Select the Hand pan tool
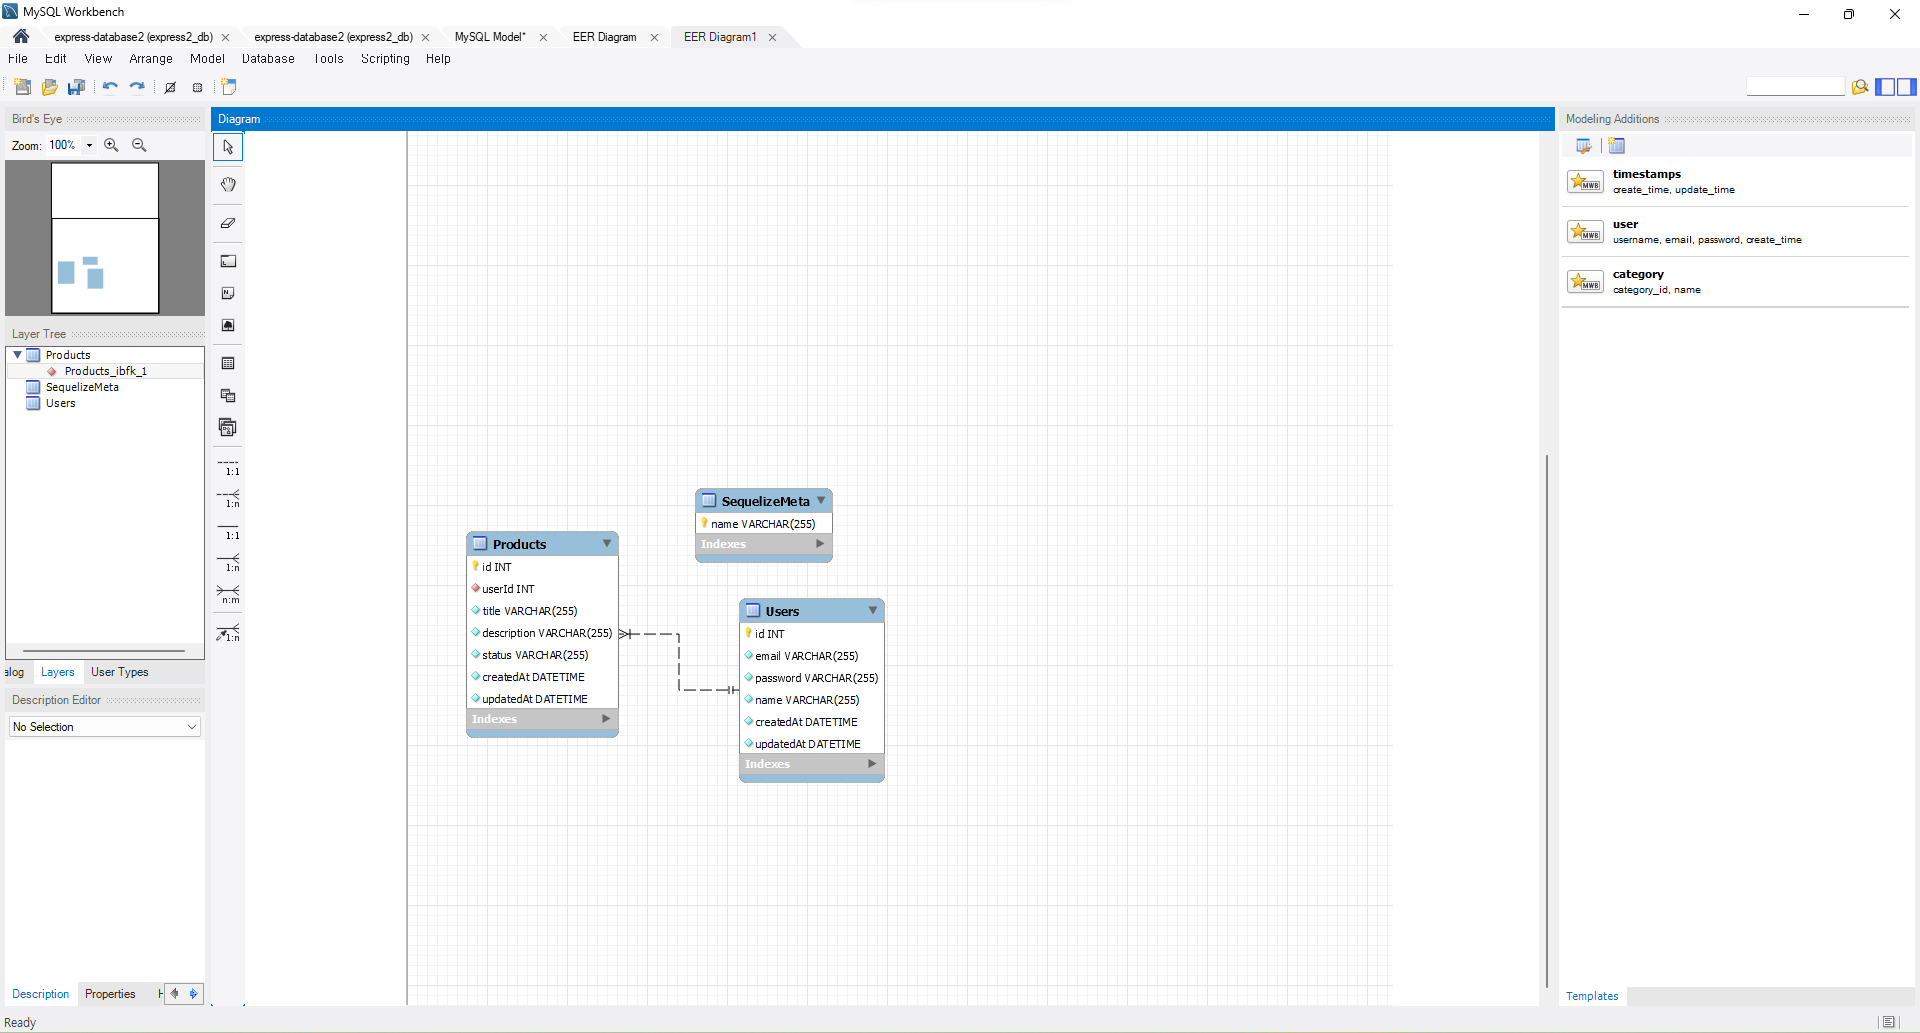Image resolution: width=1920 pixels, height=1033 pixels. coord(228,184)
